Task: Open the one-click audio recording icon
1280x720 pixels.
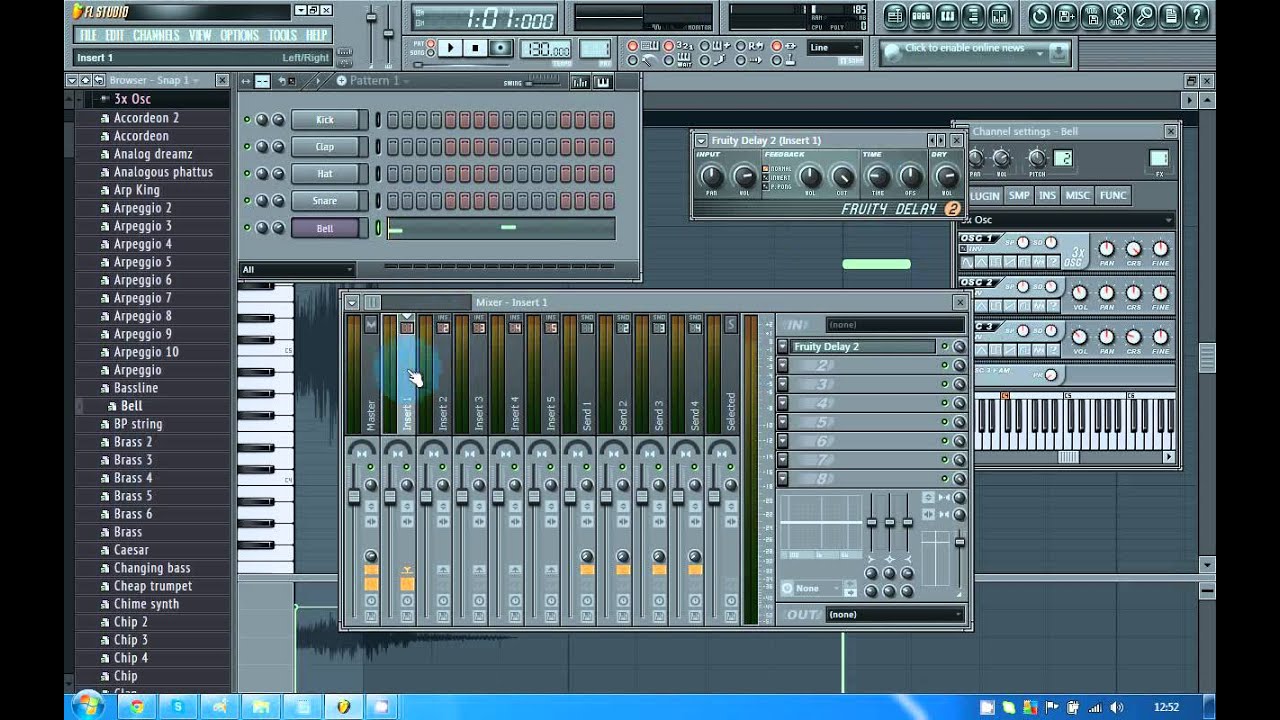Action: click(x=1144, y=16)
